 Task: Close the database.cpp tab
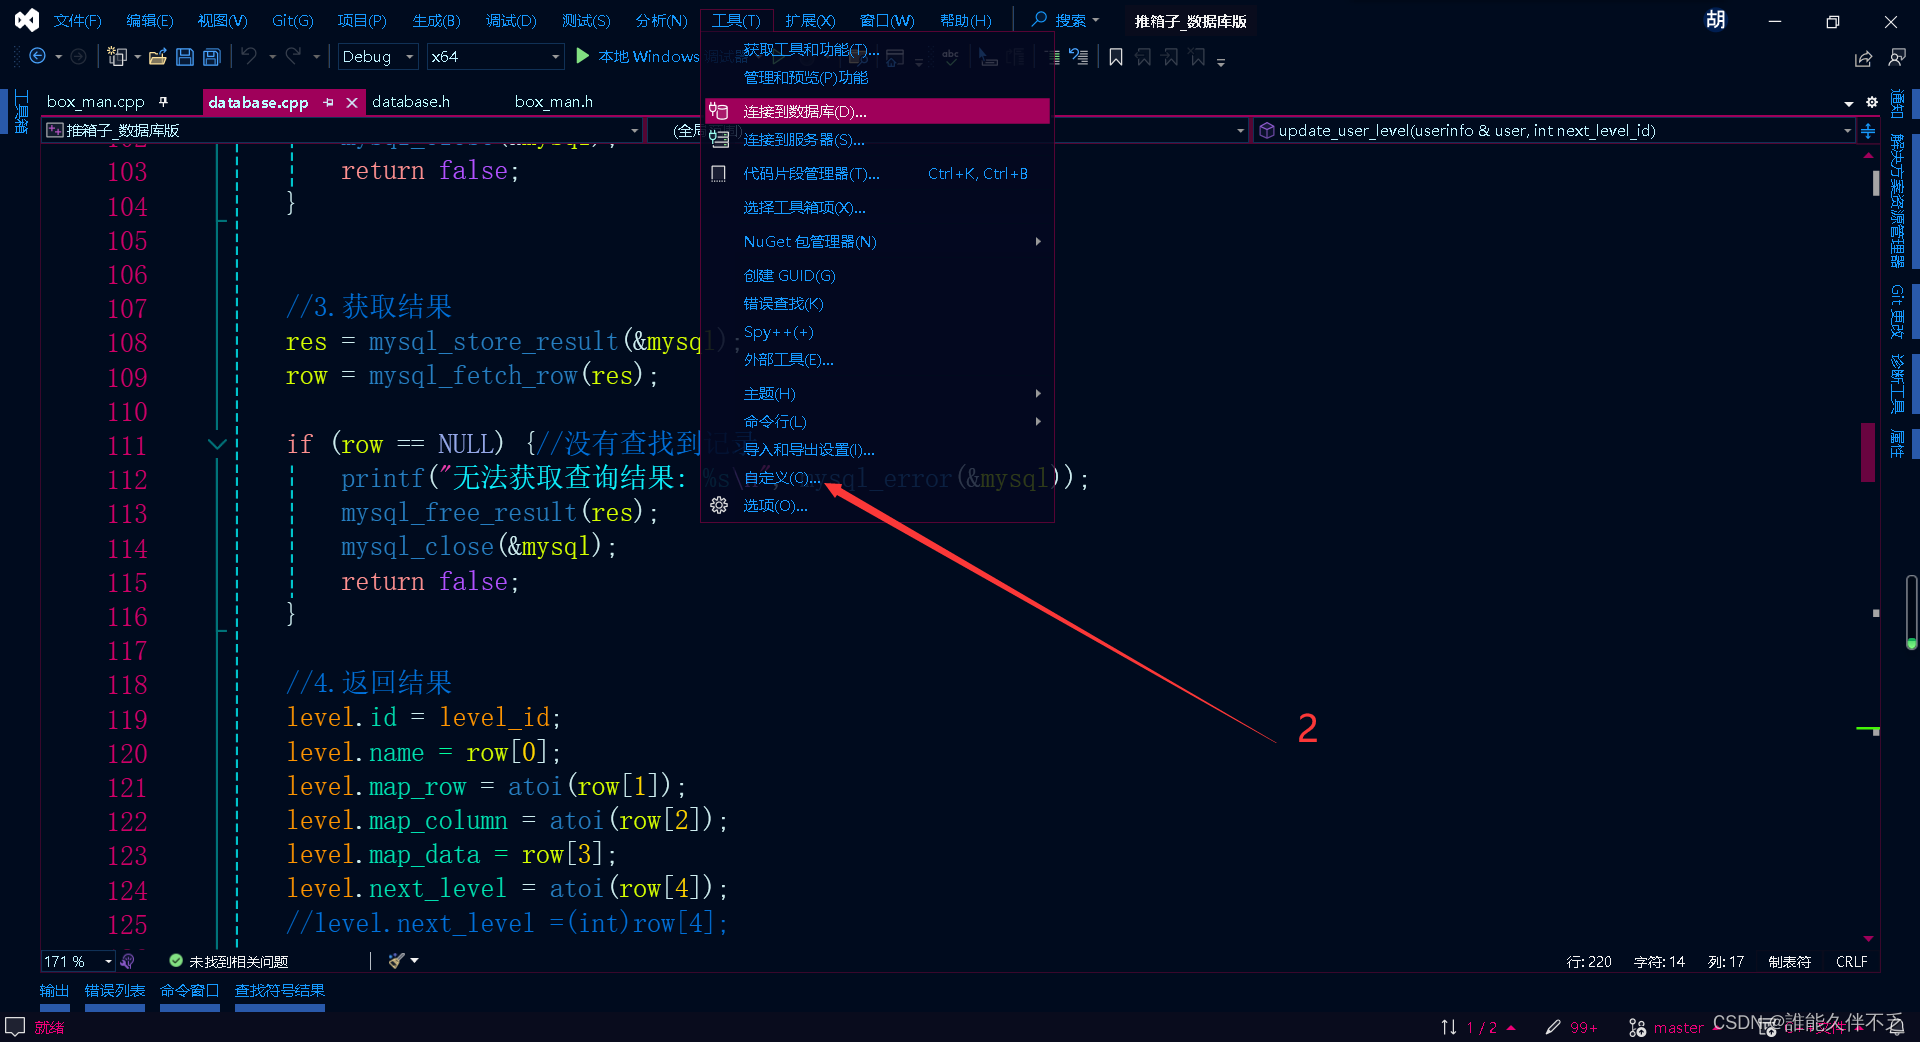(352, 102)
